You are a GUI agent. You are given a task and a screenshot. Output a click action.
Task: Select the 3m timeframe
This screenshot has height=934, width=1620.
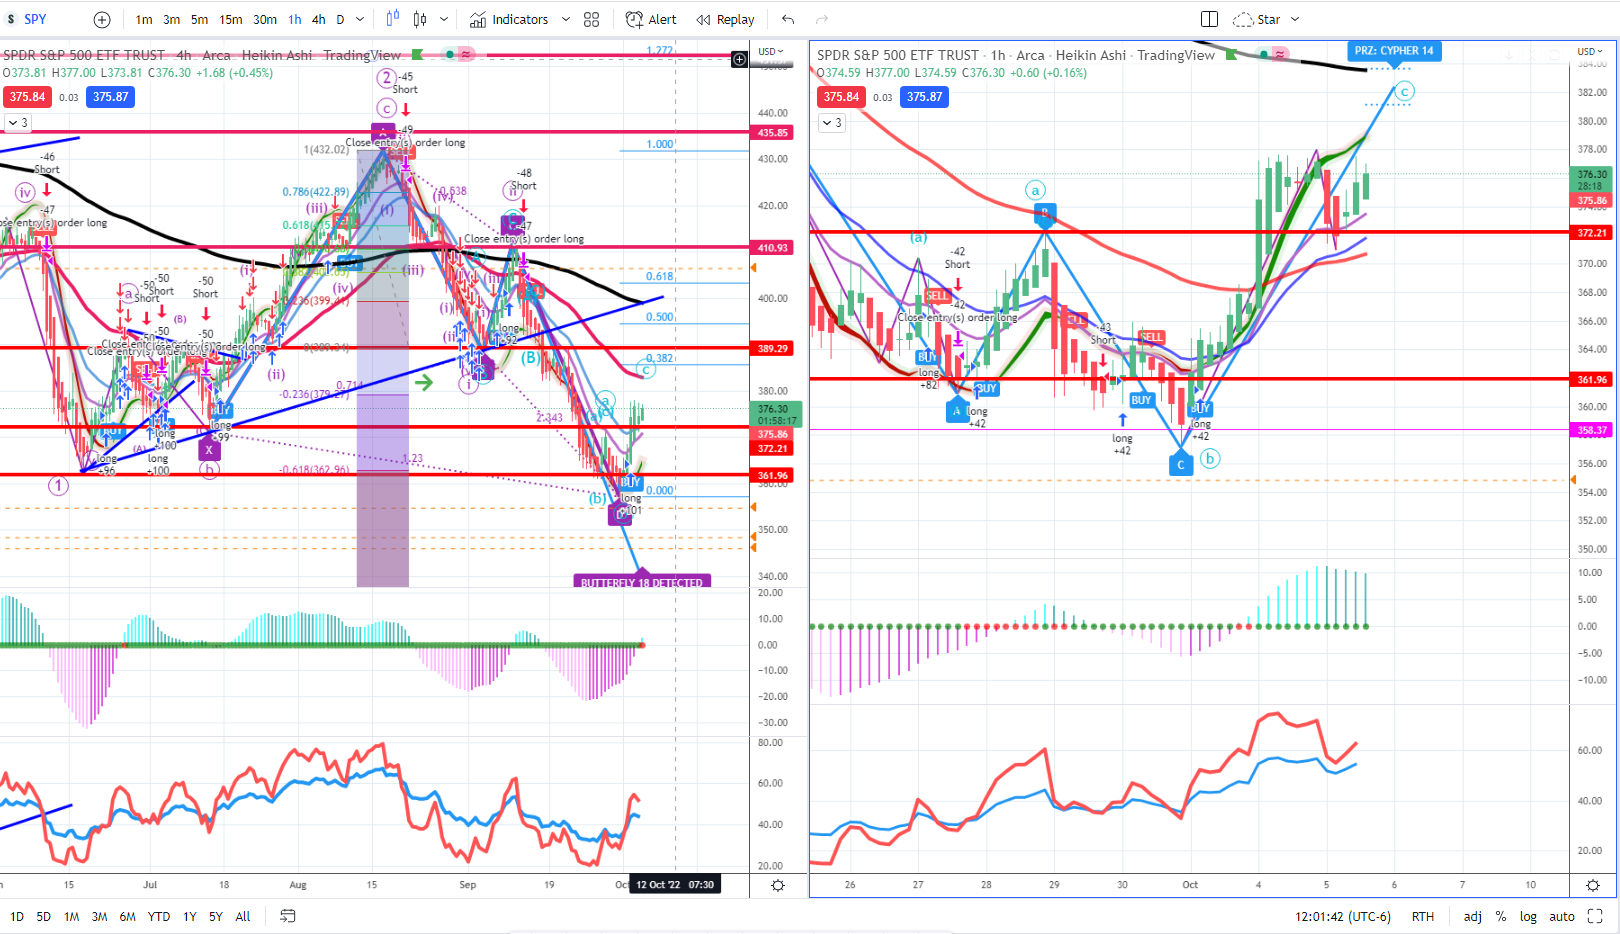click(x=172, y=19)
